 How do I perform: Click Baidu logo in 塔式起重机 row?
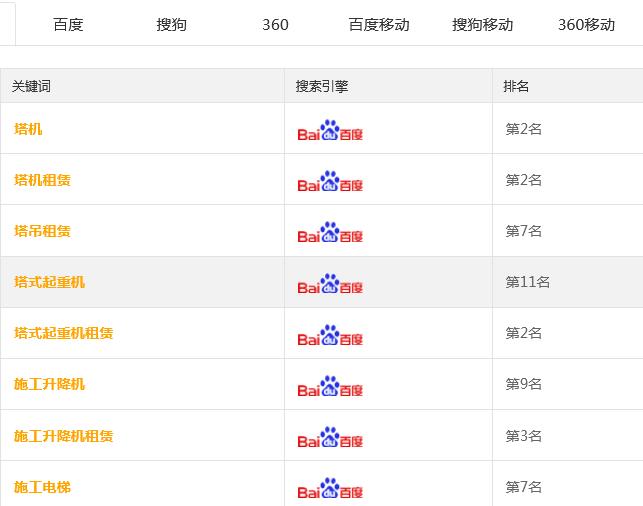coord(330,284)
